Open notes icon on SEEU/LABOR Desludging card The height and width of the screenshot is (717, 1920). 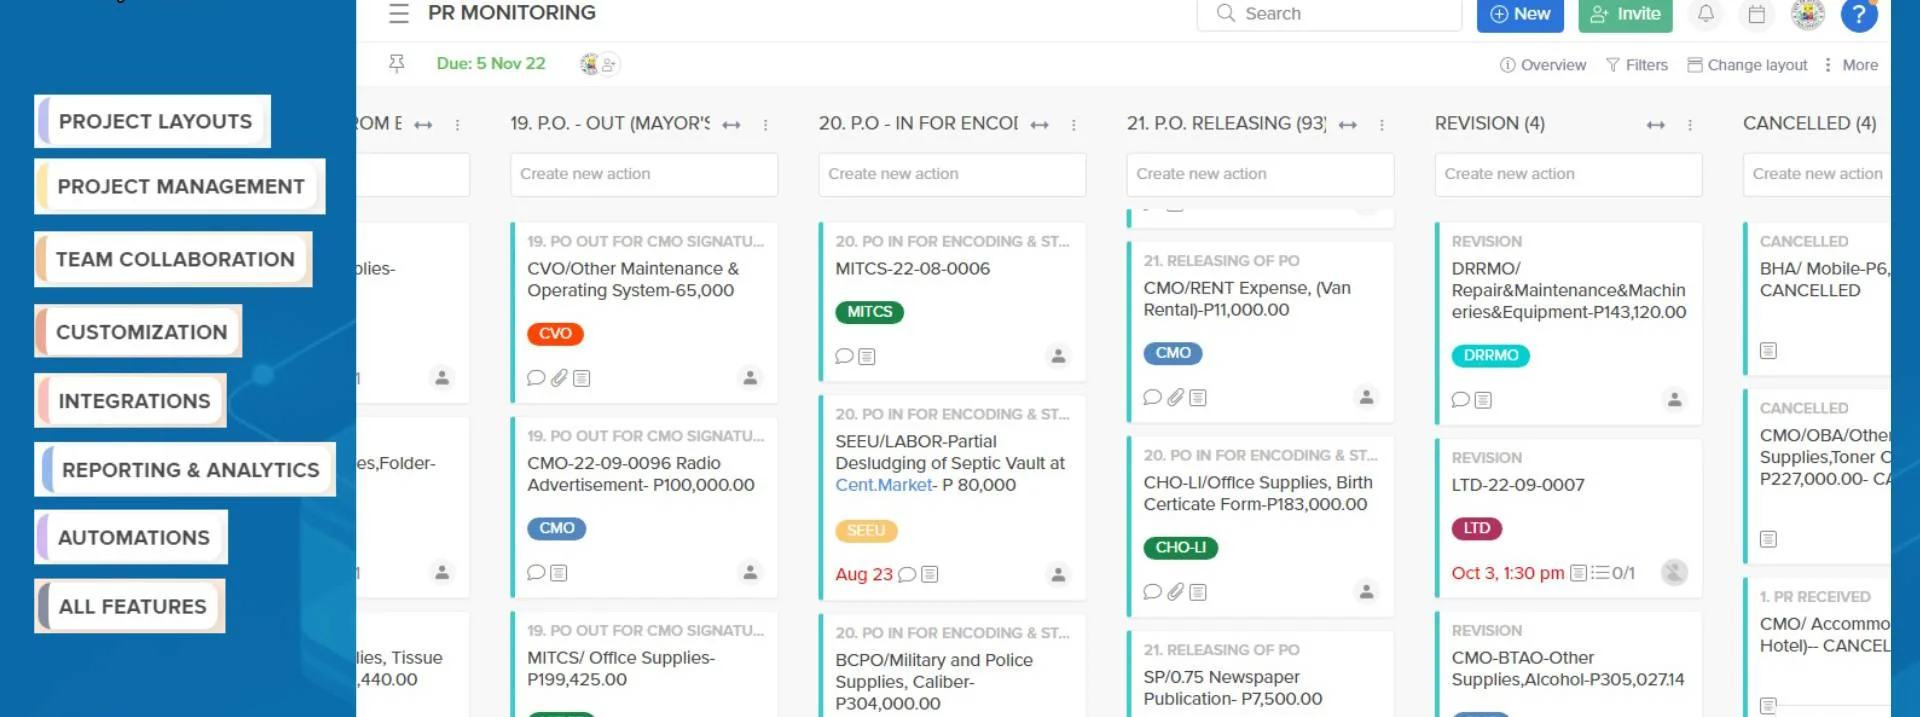click(x=930, y=574)
